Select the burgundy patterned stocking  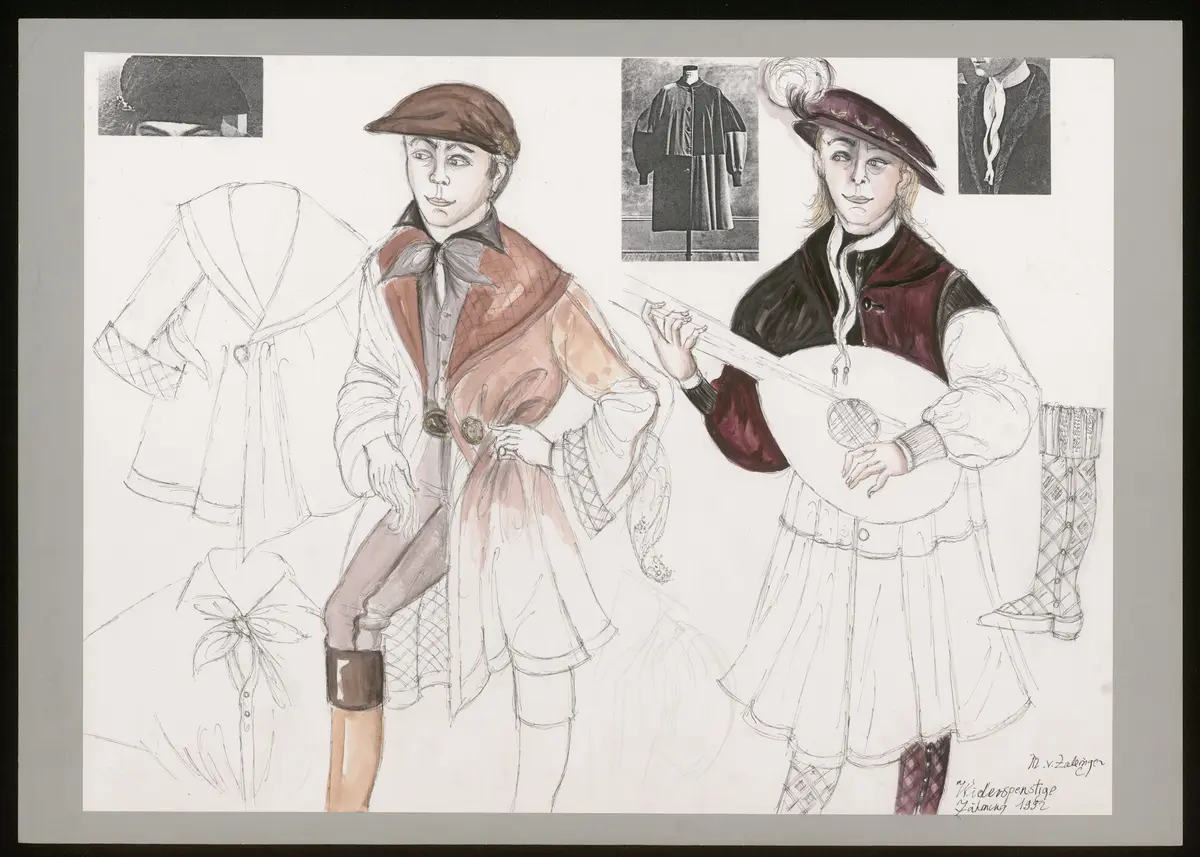pos(922,776)
